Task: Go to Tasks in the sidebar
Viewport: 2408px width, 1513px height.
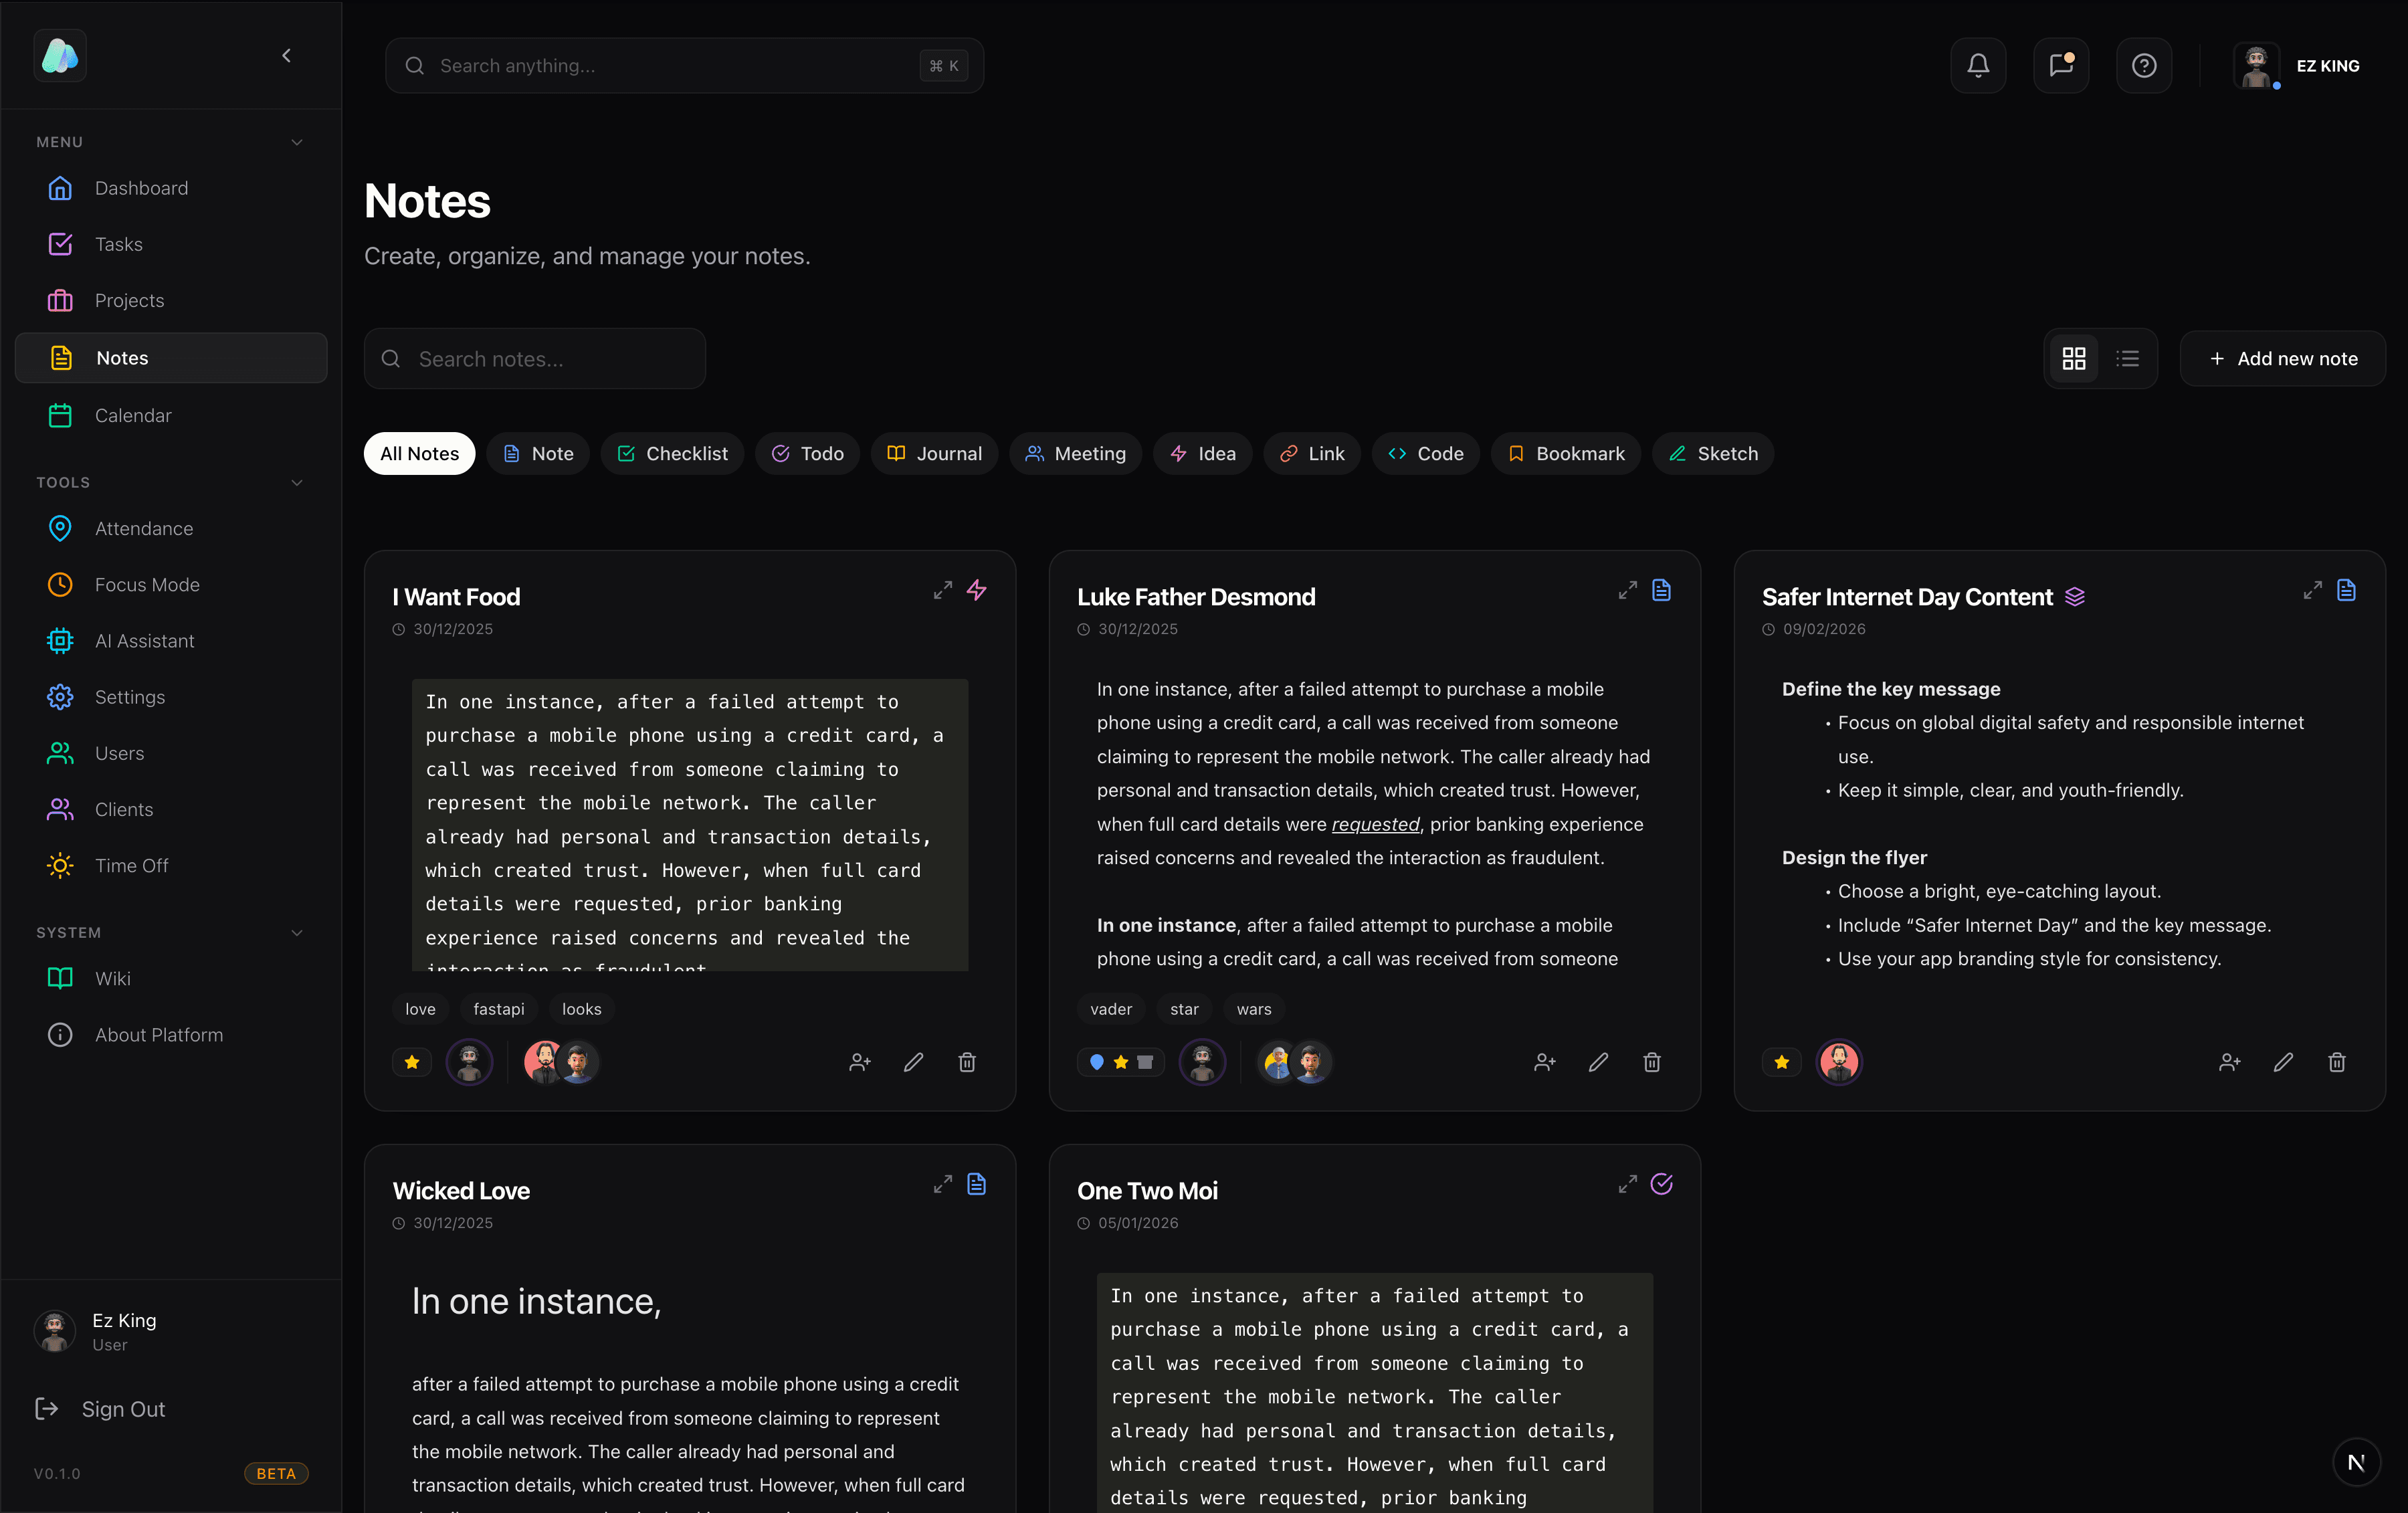Action: click(171, 244)
